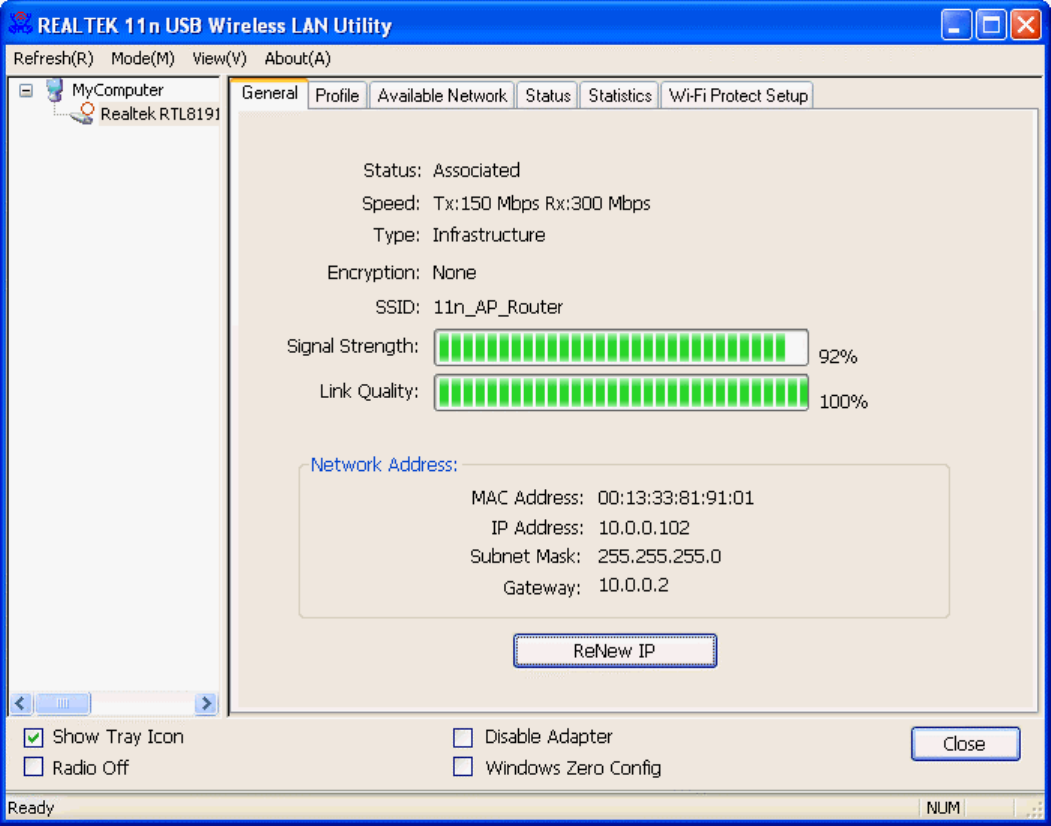Click the tree pane left scroll arrow
This screenshot has height=826, width=1051.
click(20, 703)
